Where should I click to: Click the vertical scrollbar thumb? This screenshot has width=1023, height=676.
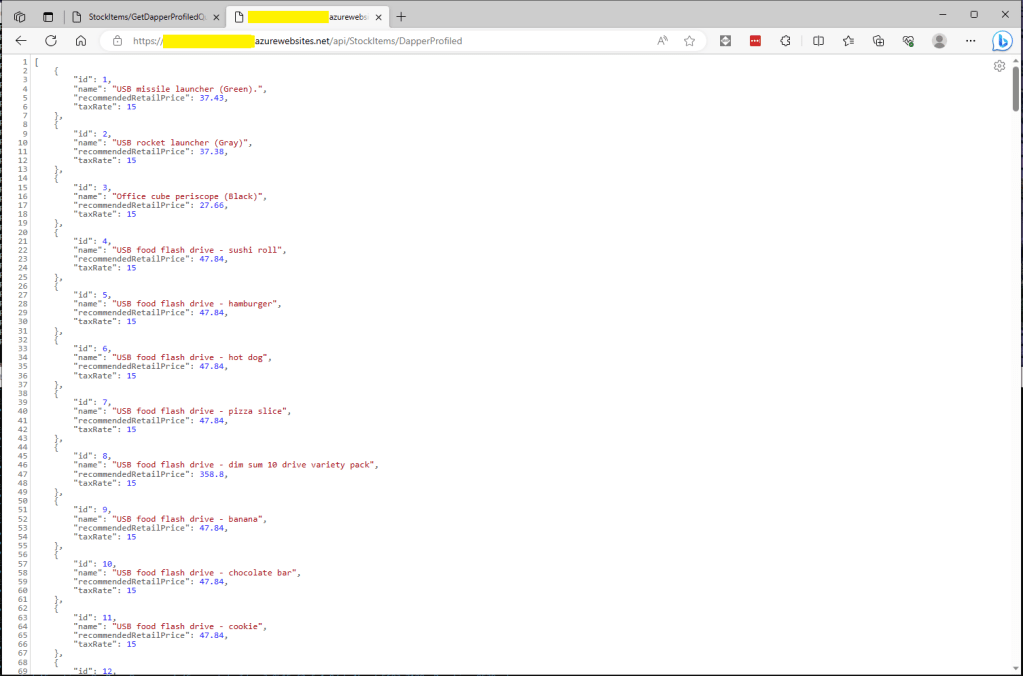pos(1016,88)
